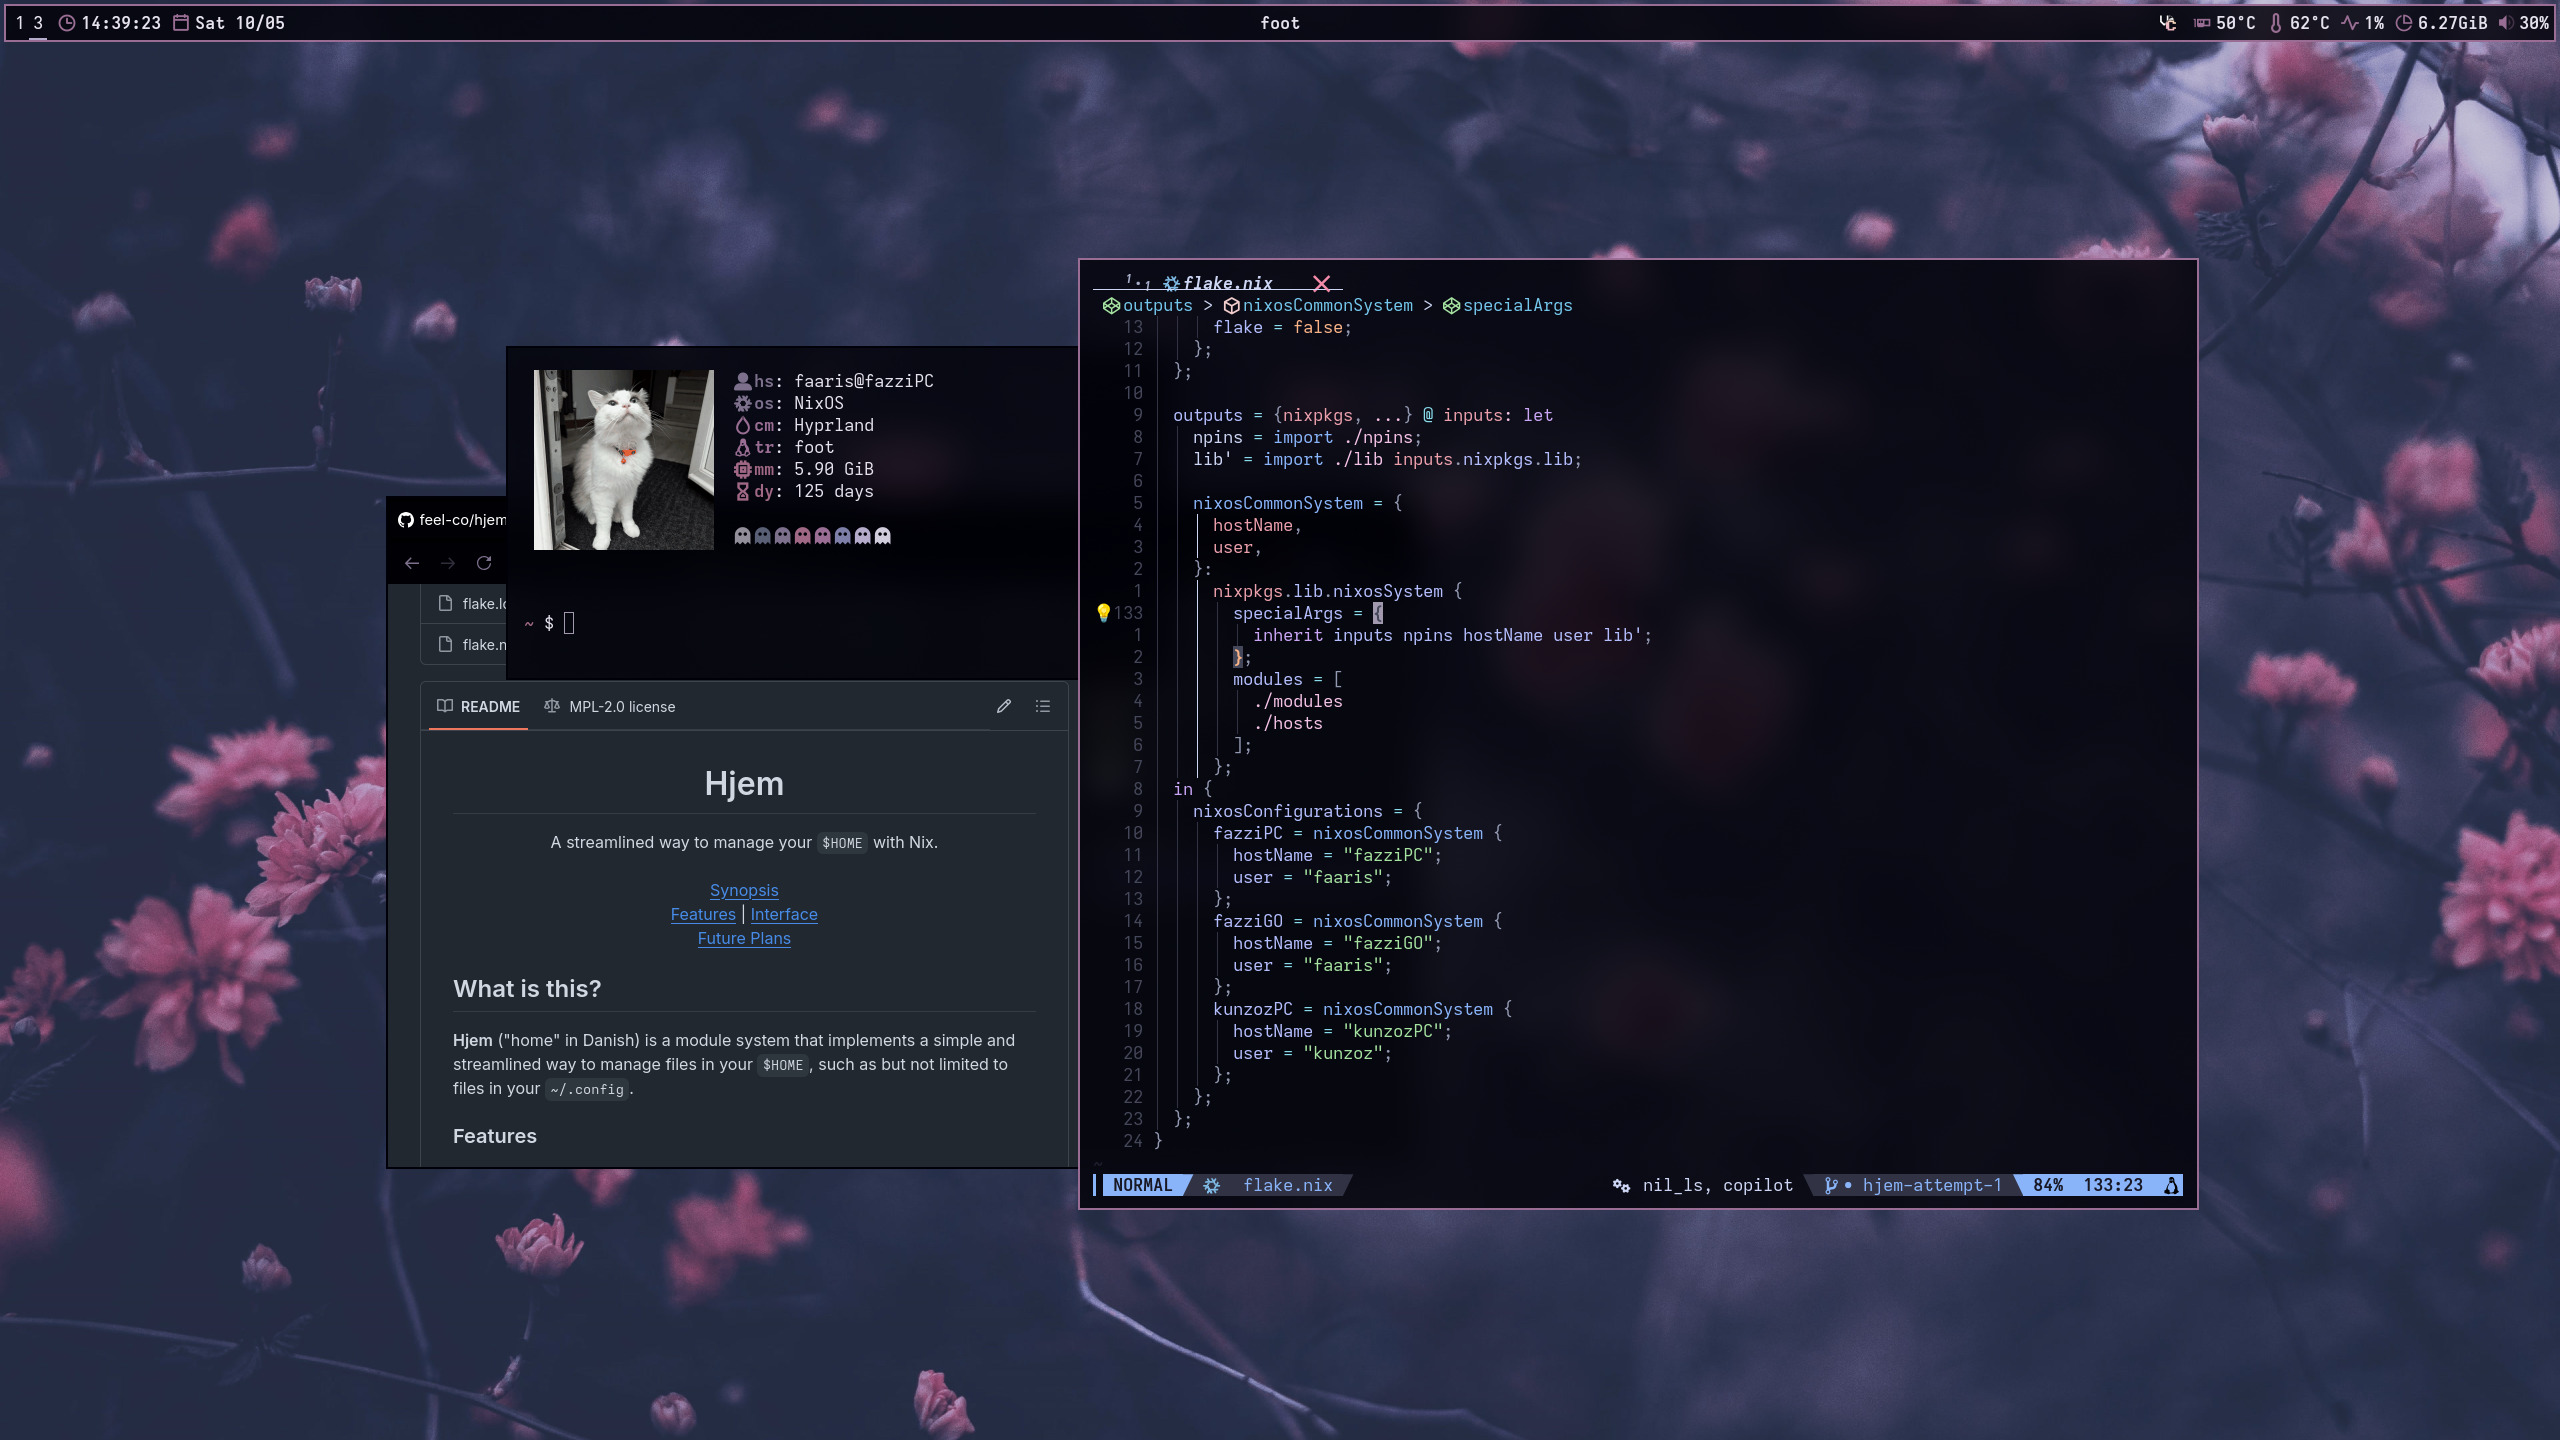Click the browser reload icon

[x=484, y=563]
